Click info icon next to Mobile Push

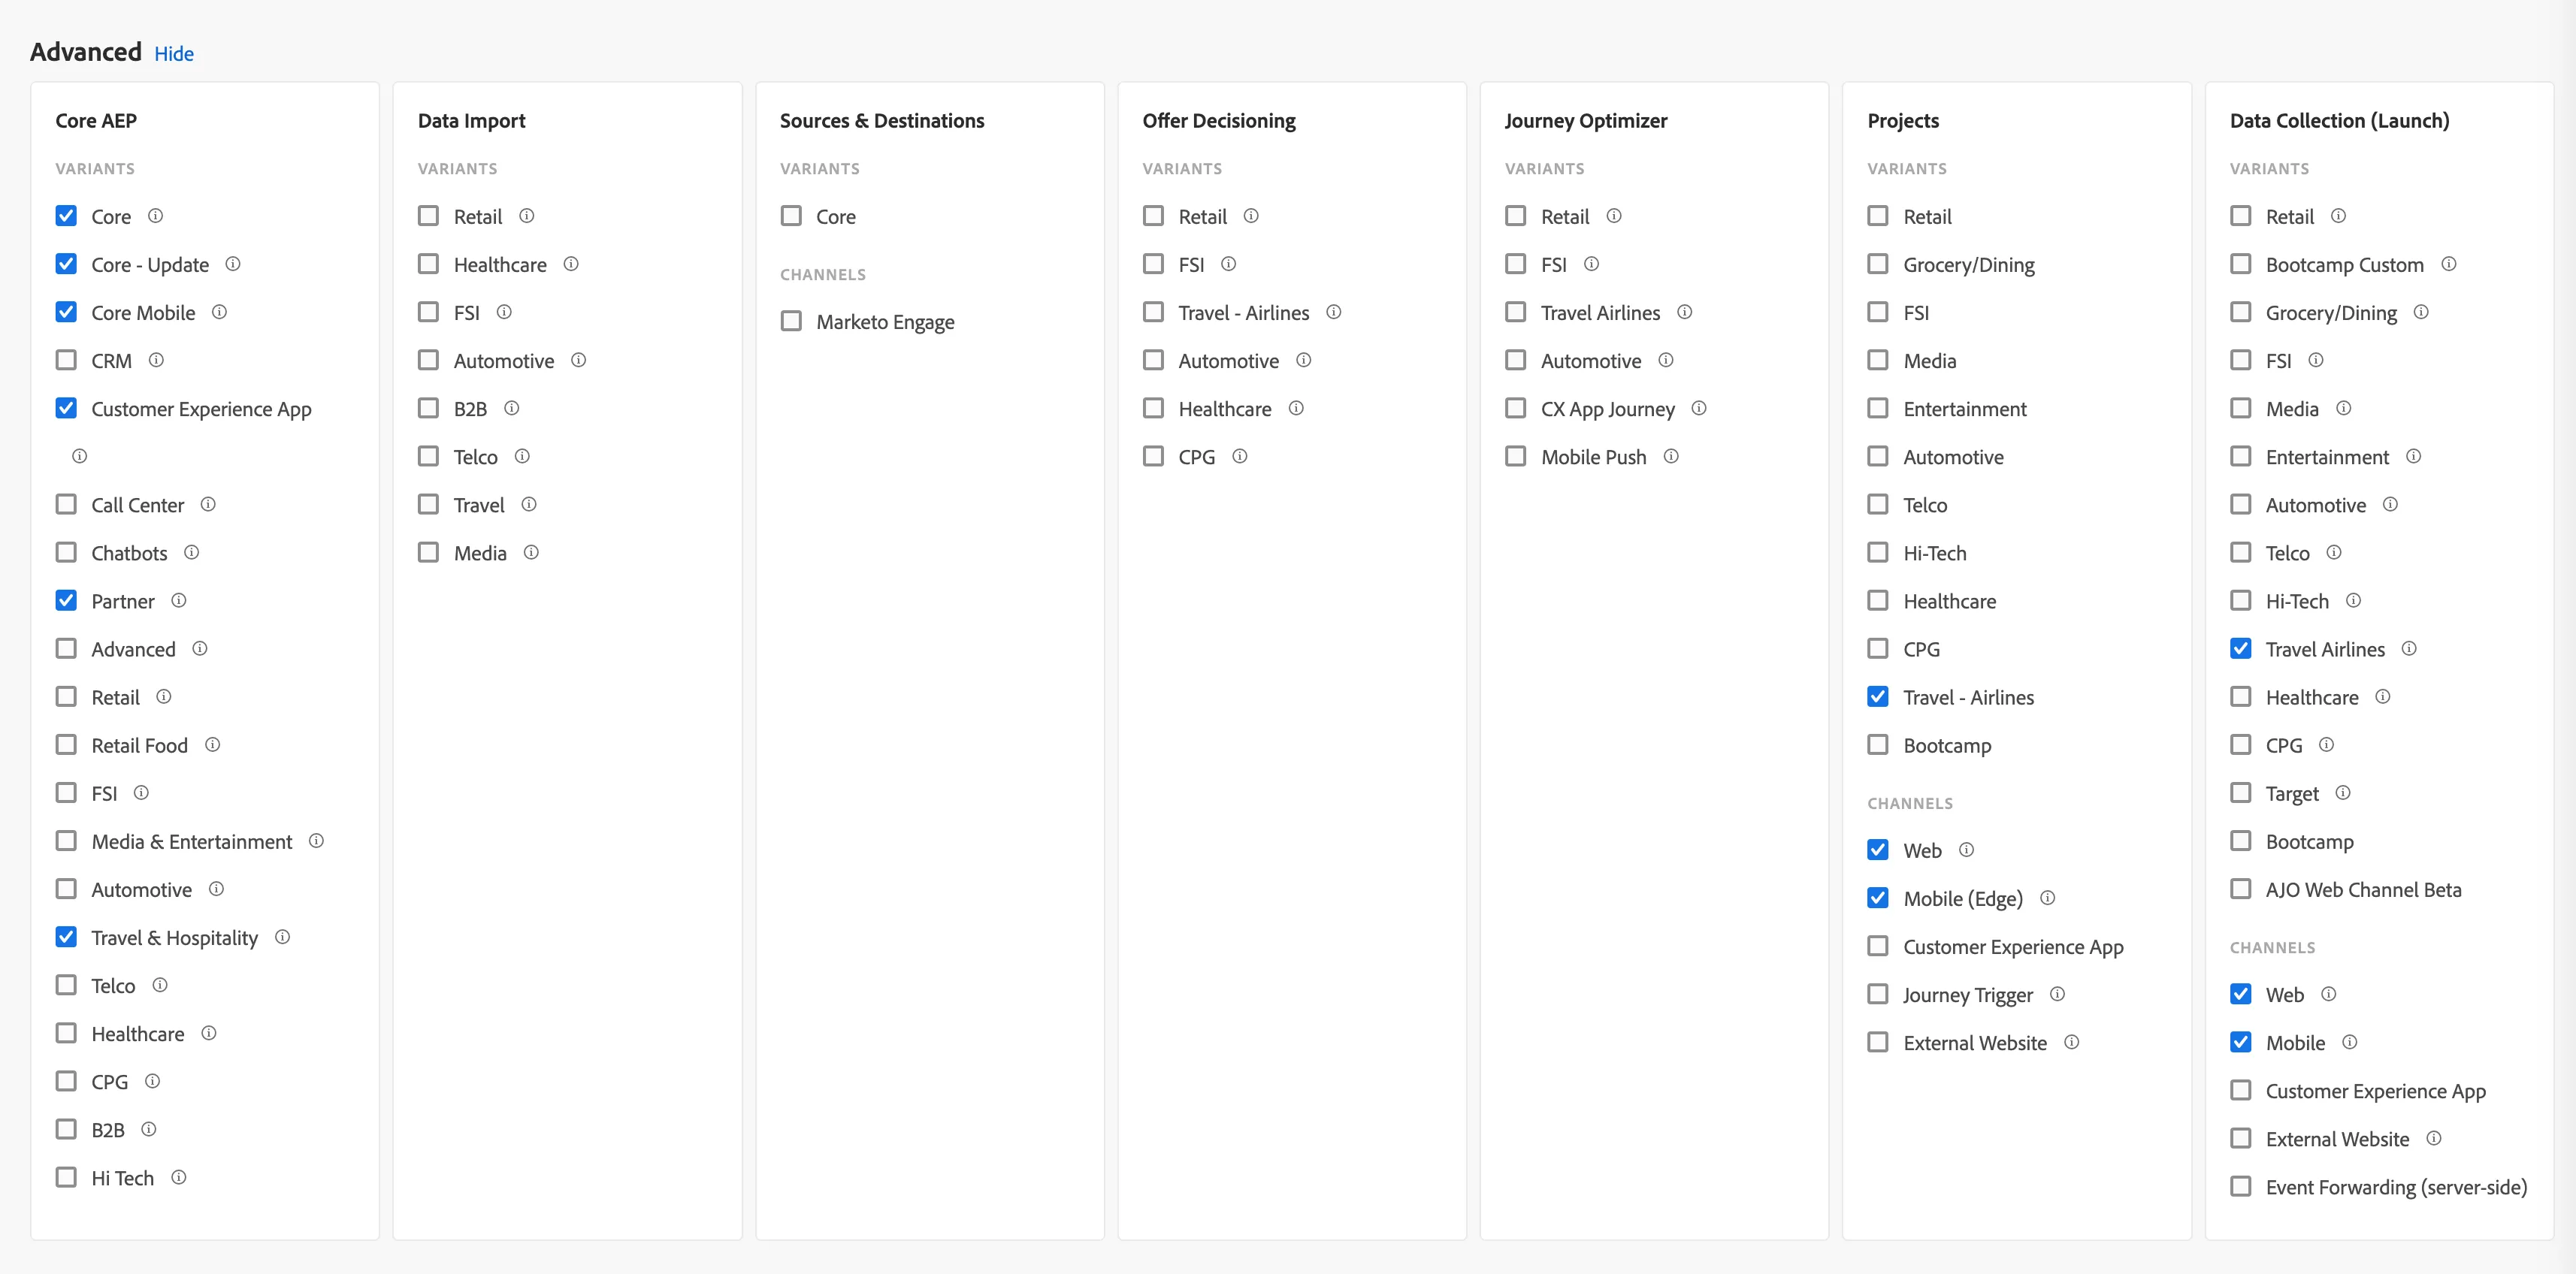click(x=1670, y=456)
